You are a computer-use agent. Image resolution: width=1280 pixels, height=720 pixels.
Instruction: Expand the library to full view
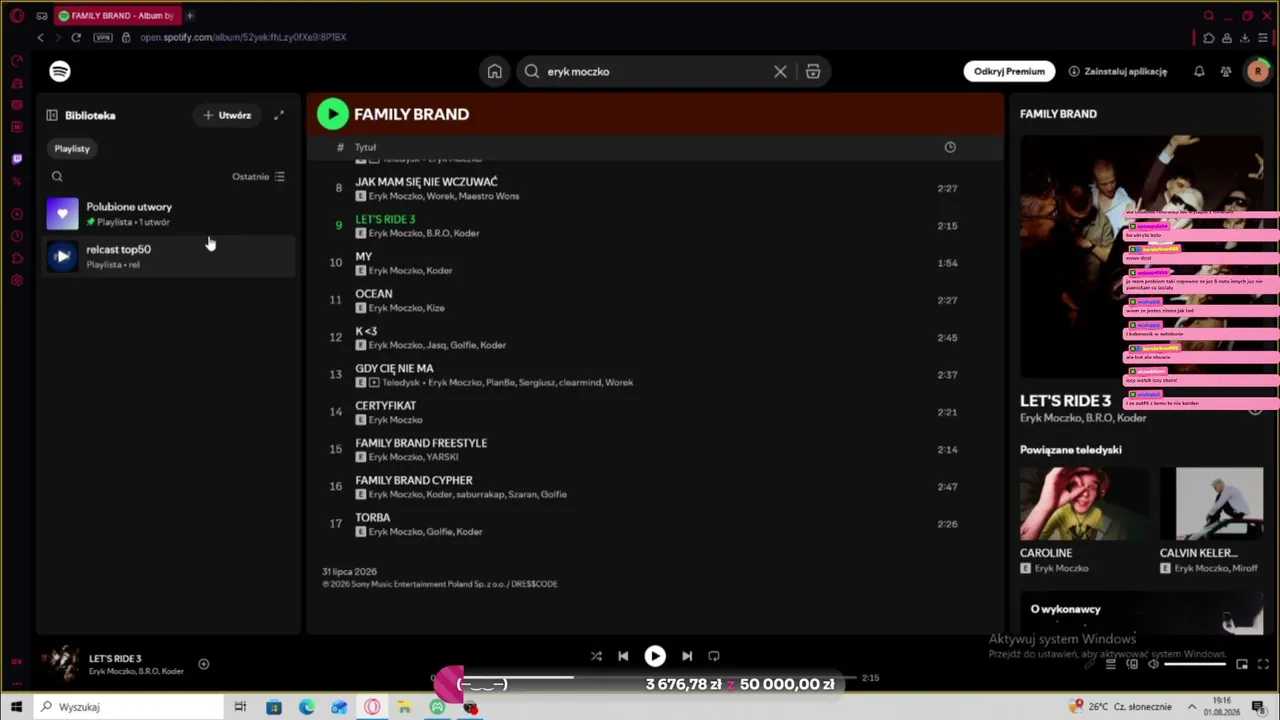pos(279,115)
